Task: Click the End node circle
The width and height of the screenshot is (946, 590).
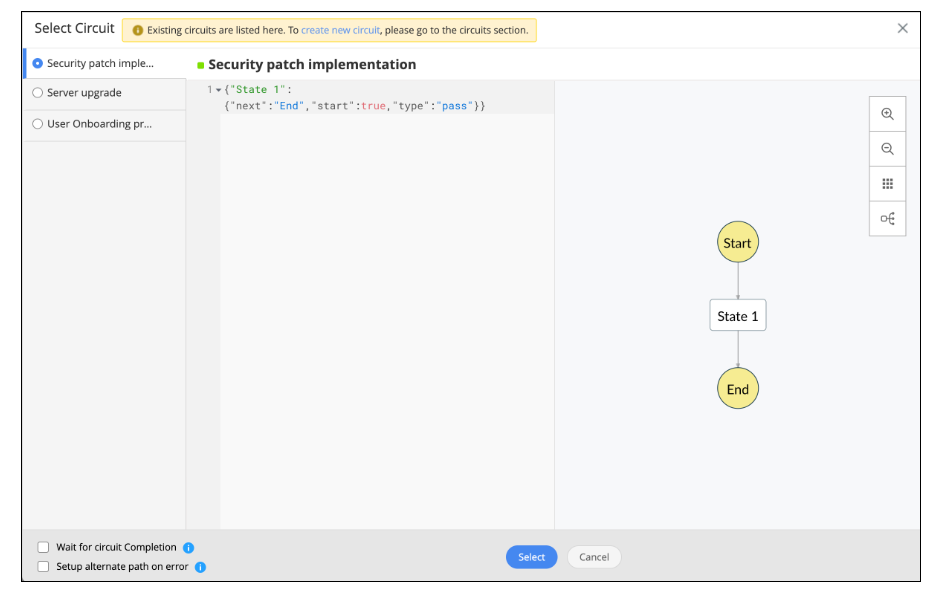Action: click(737, 389)
